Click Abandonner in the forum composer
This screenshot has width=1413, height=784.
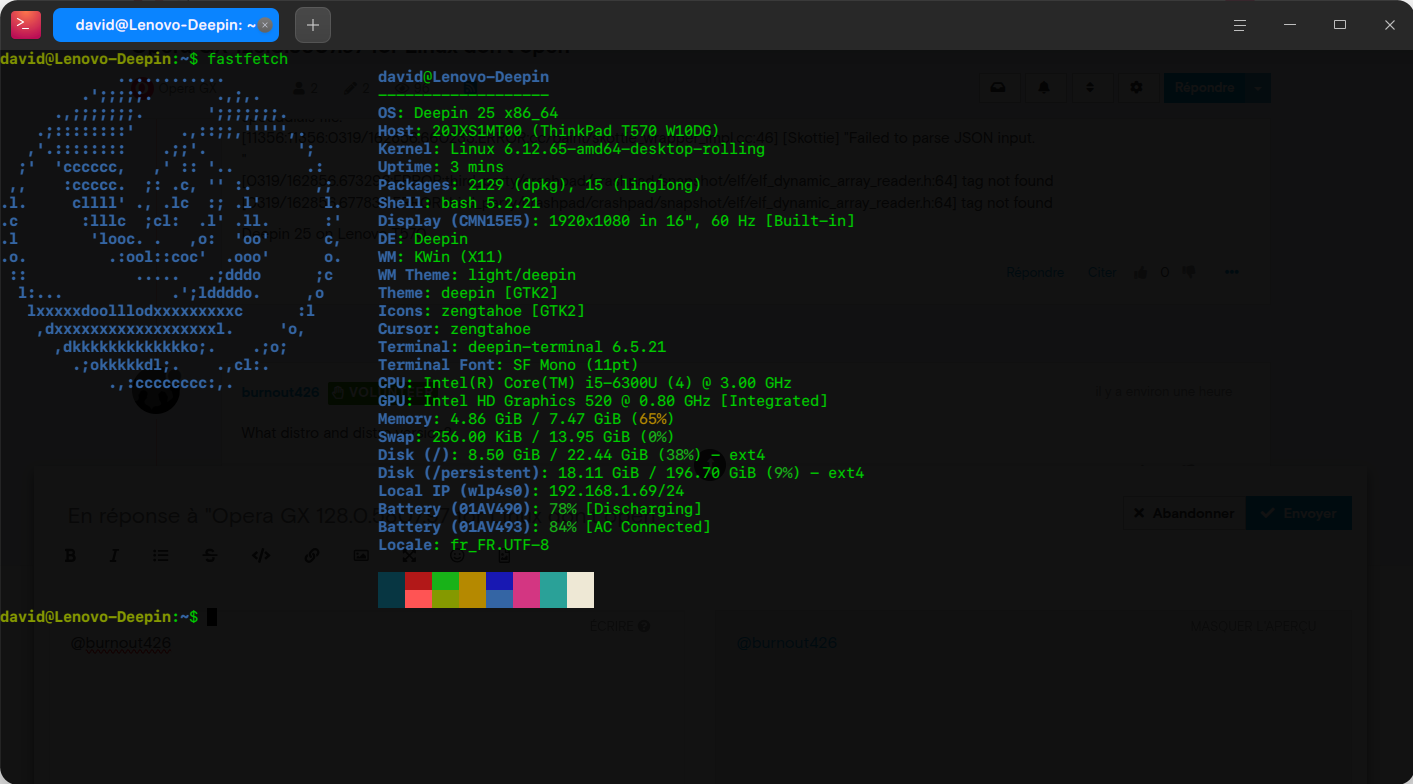point(1184,513)
